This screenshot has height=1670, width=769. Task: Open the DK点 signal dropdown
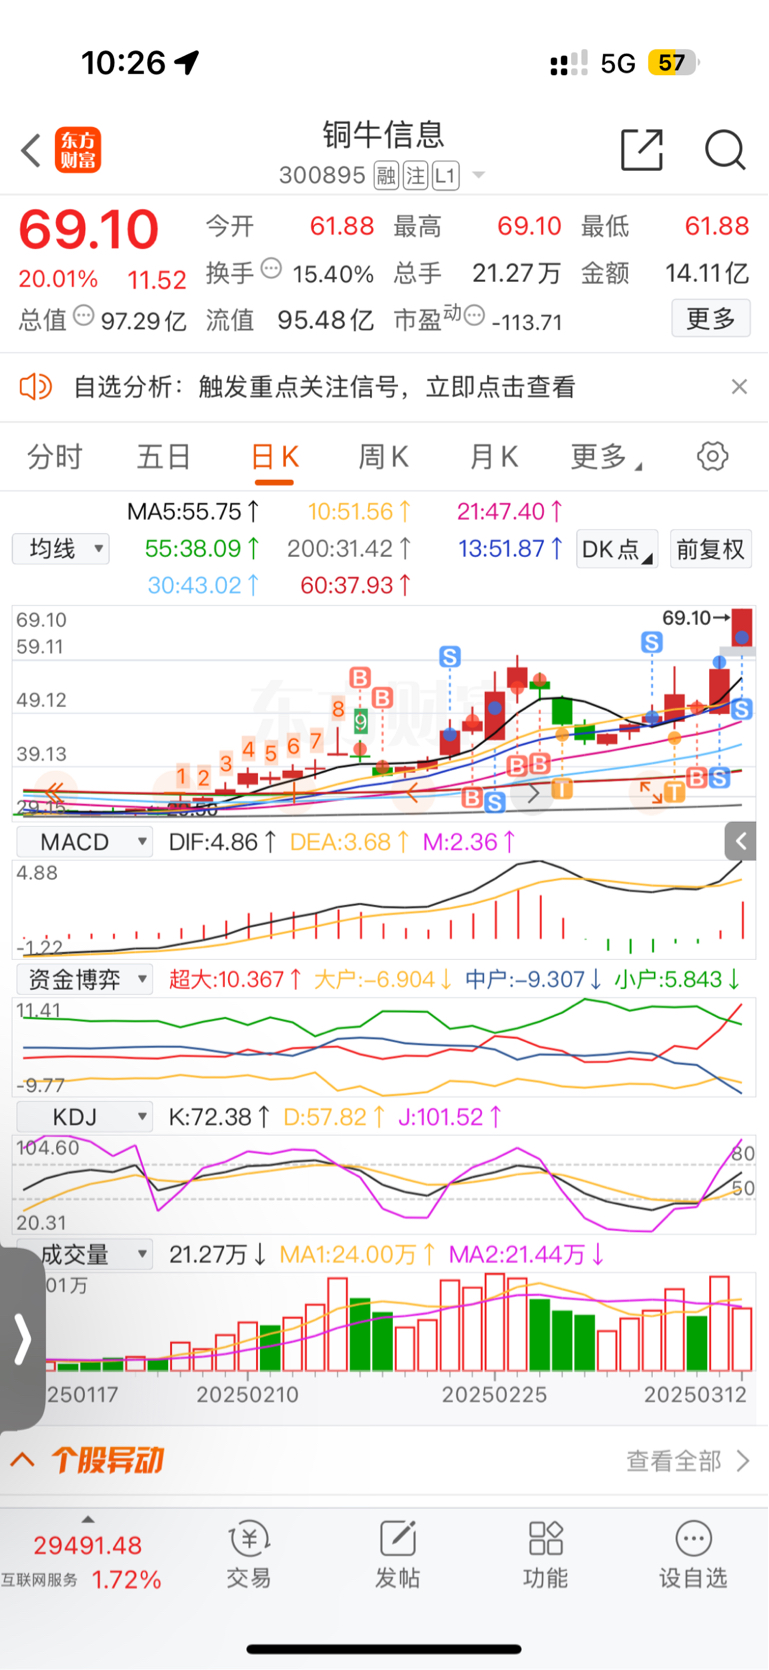(x=617, y=549)
